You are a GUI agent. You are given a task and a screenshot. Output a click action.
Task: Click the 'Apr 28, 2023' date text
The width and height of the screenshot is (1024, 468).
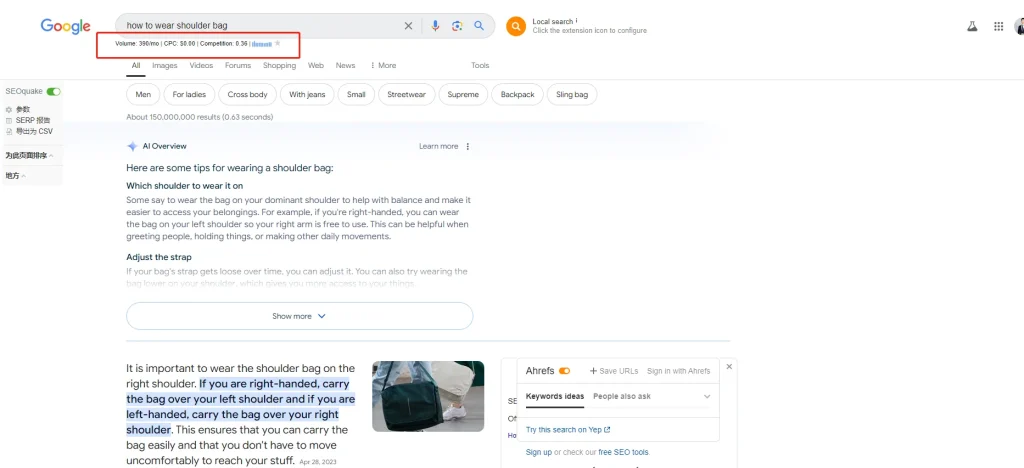(317, 463)
